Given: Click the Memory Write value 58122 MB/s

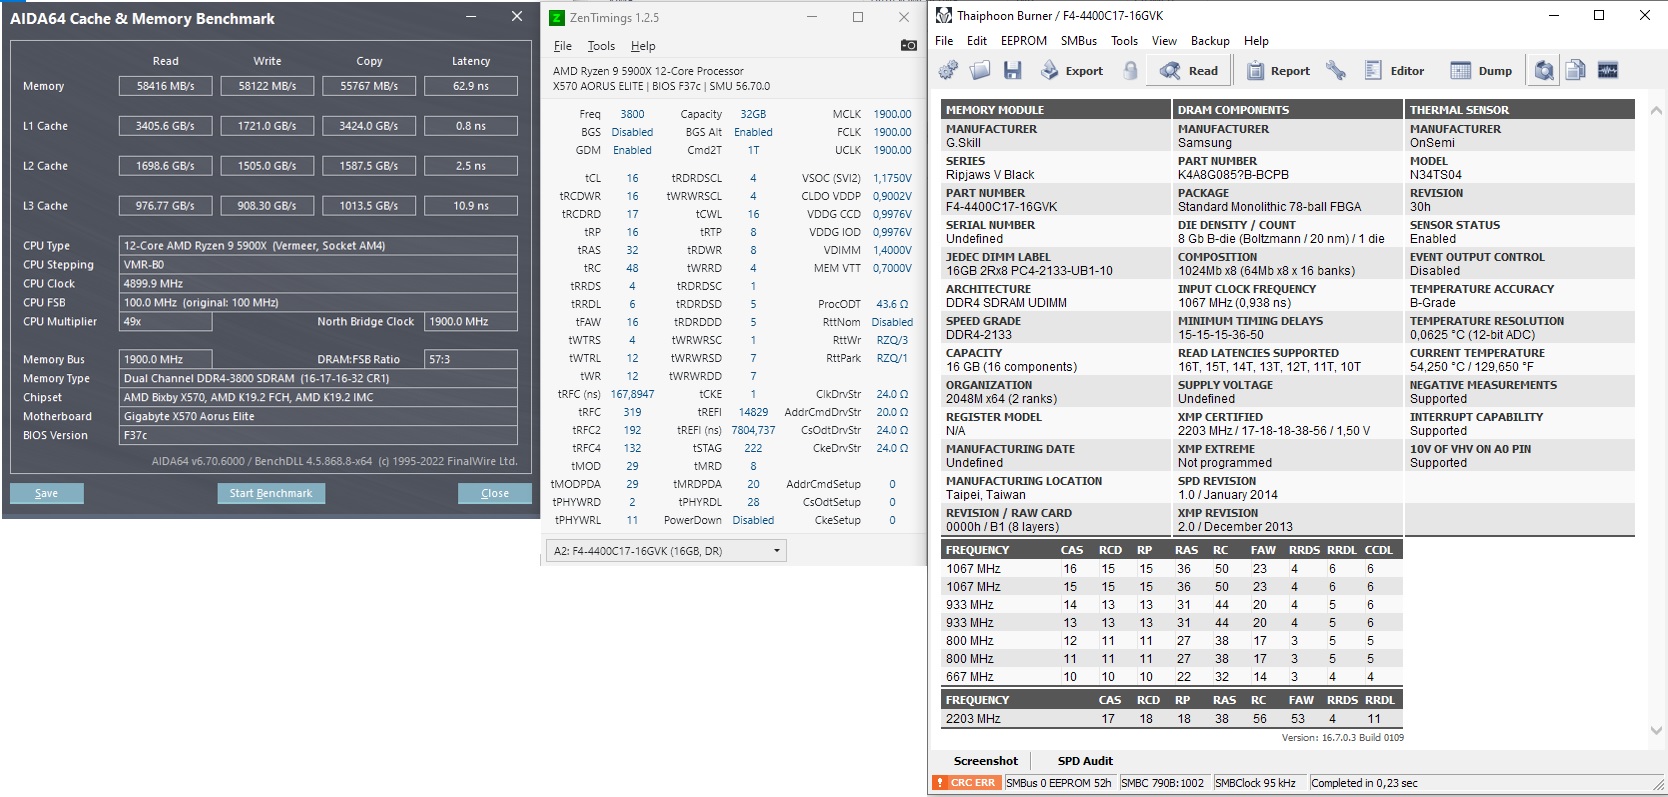Looking at the screenshot, I should tap(267, 86).
